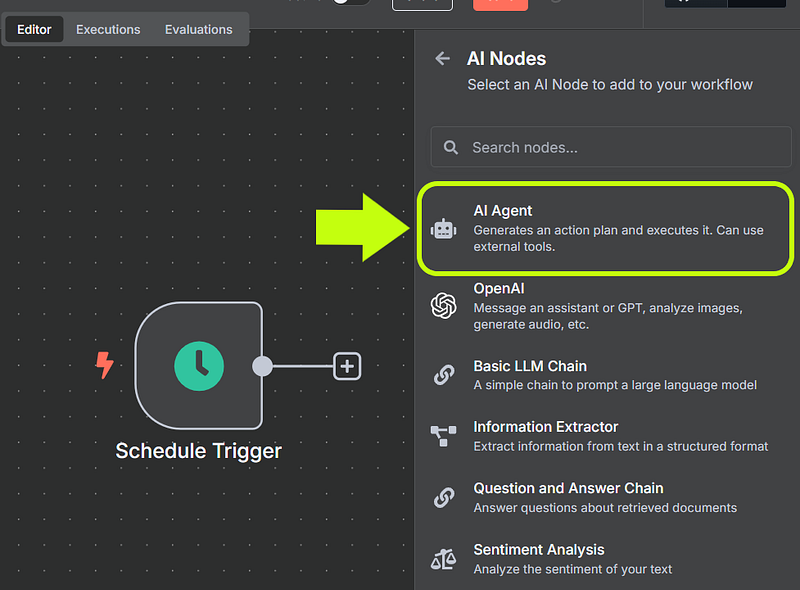Select the Schedule Trigger clock node
This screenshot has height=590, width=800.
(199, 366)
